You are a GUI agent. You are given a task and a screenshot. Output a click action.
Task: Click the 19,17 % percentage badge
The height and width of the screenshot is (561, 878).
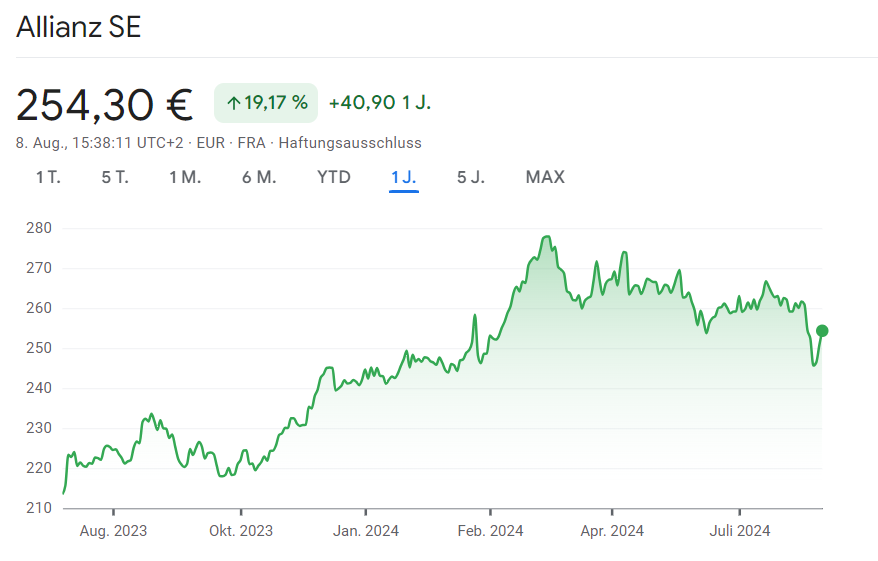(x=266, y=103)
